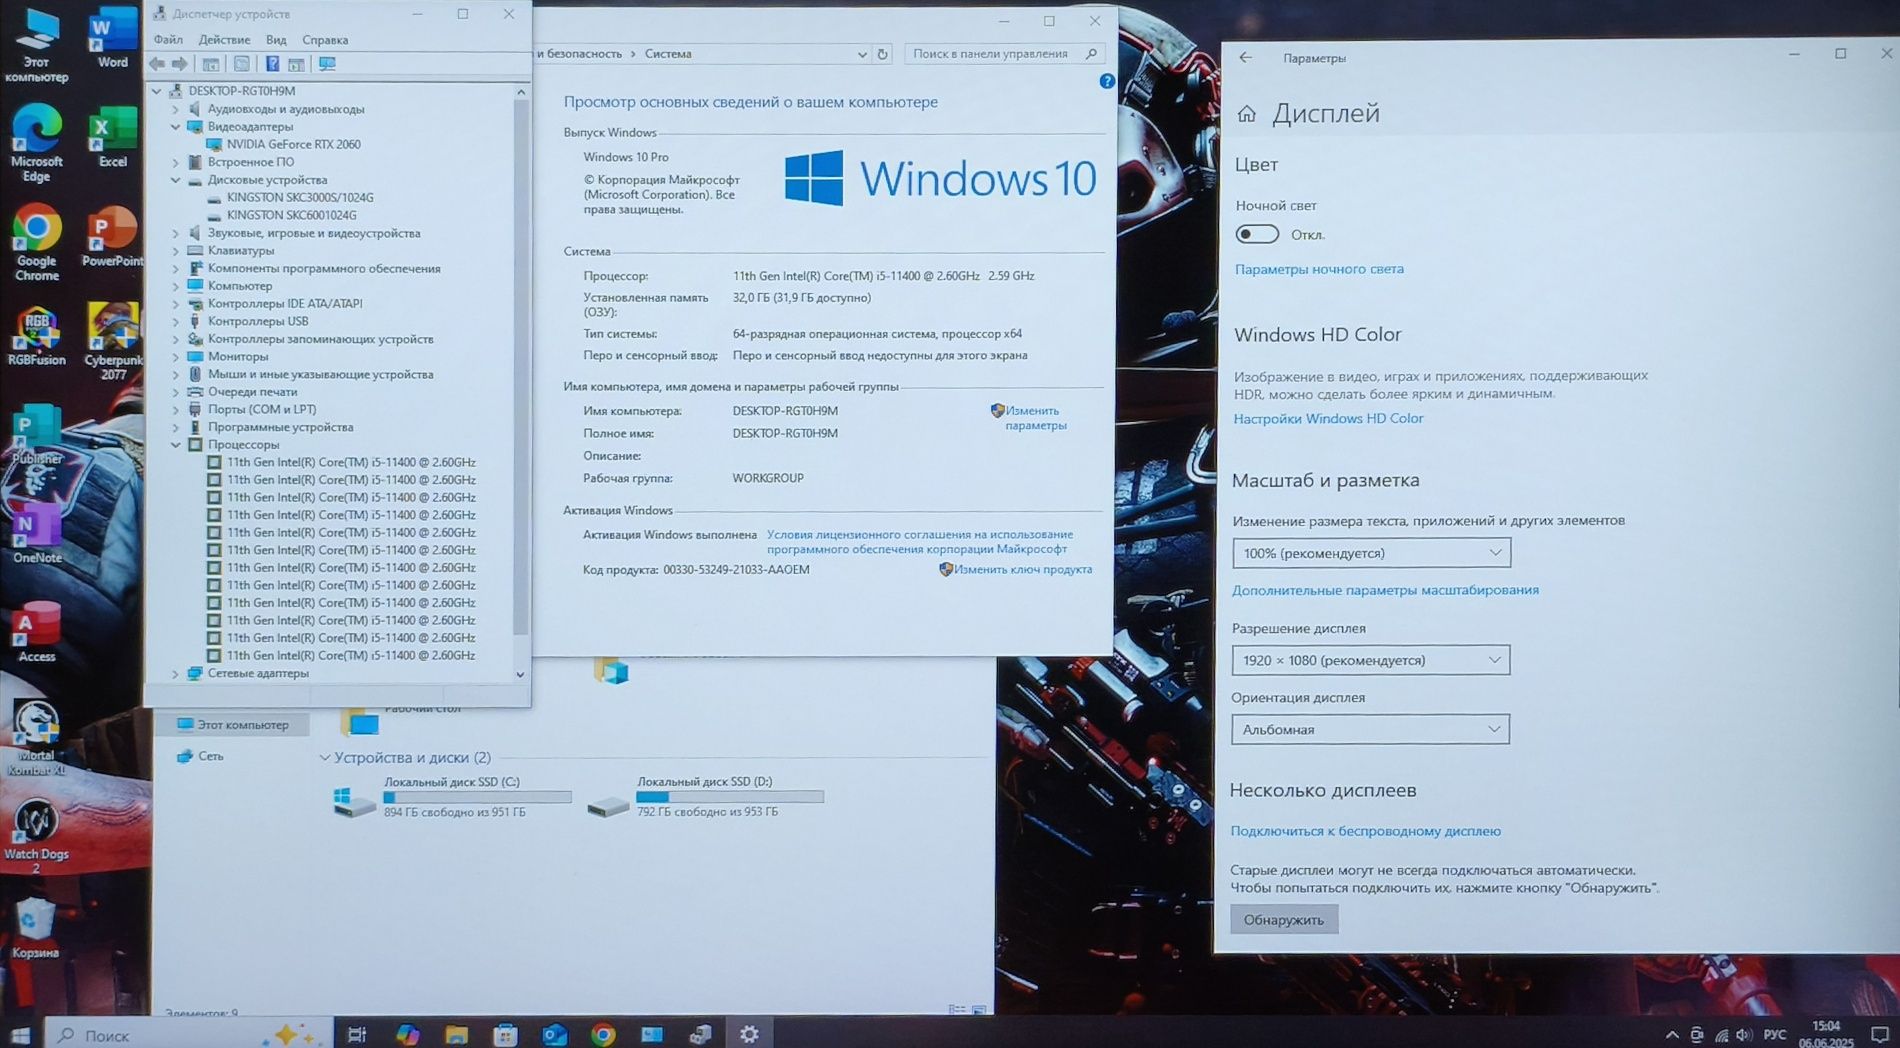Expand the Клавиатуры tree node
1900x1048 pixels.
(x=176, y=251)
